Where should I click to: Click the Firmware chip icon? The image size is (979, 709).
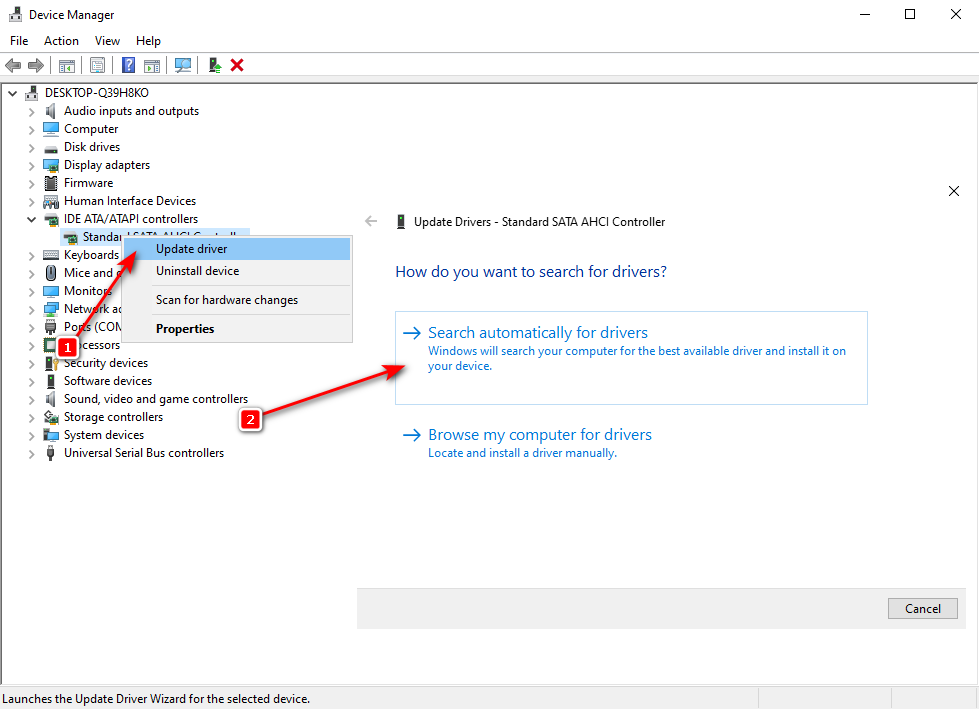[51, 183]
